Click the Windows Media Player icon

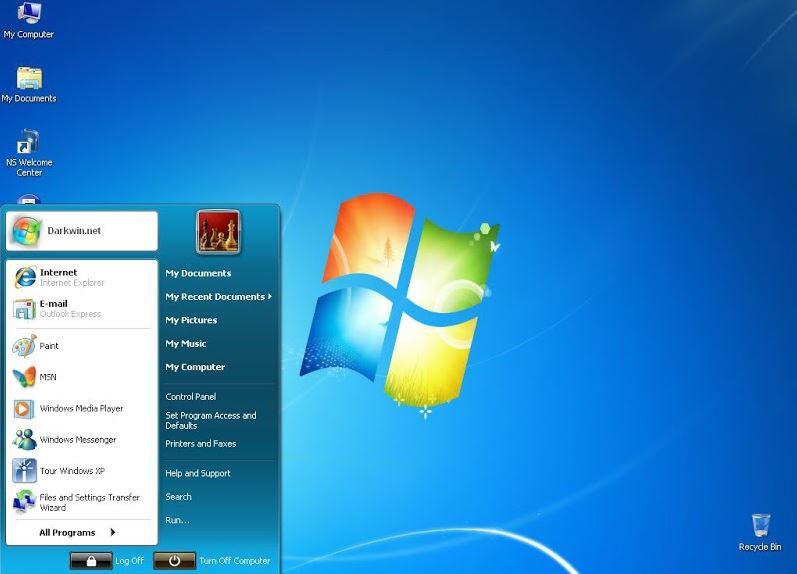coord(23,408)
